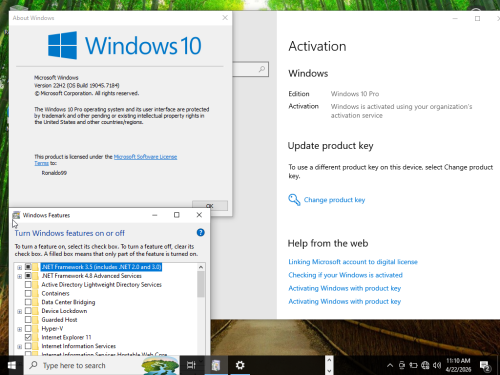Check Active Directory Lightweight Directory Services
This screenshot has height=375, width=500.
(28, 284)
